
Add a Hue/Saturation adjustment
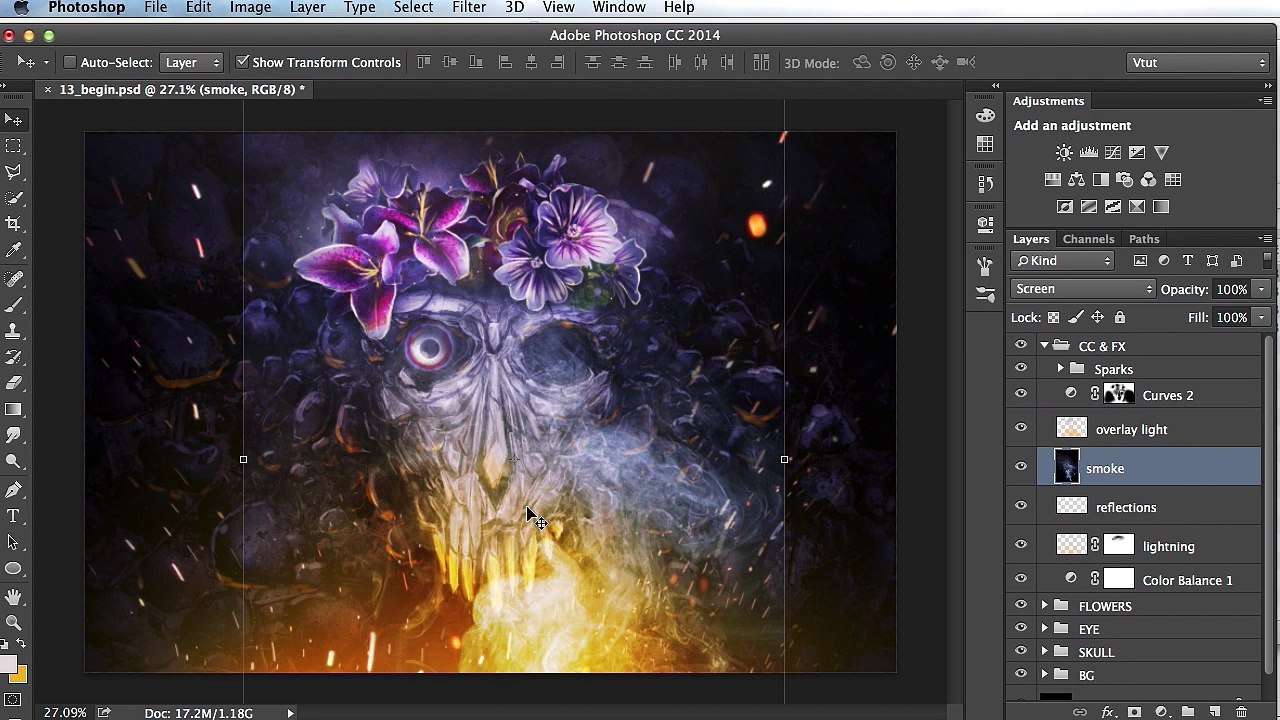pos(1052,180)
